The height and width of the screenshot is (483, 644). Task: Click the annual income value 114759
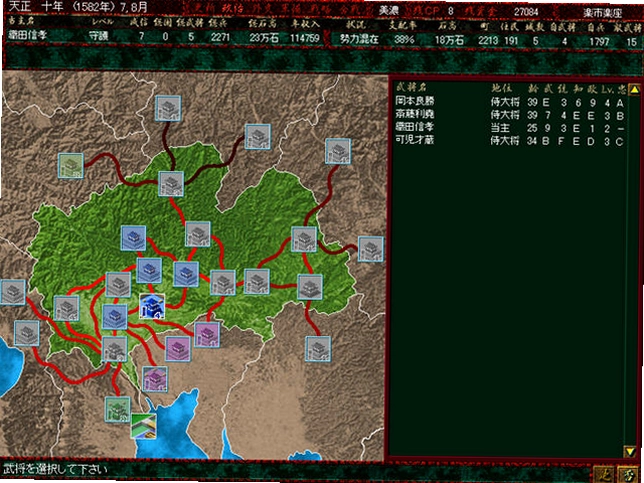[x=305, y=38]
